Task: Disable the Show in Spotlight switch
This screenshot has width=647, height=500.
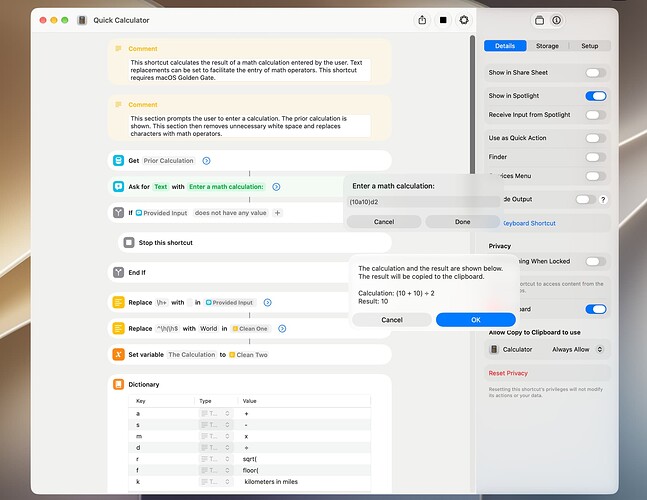Action: click(595, 96)
